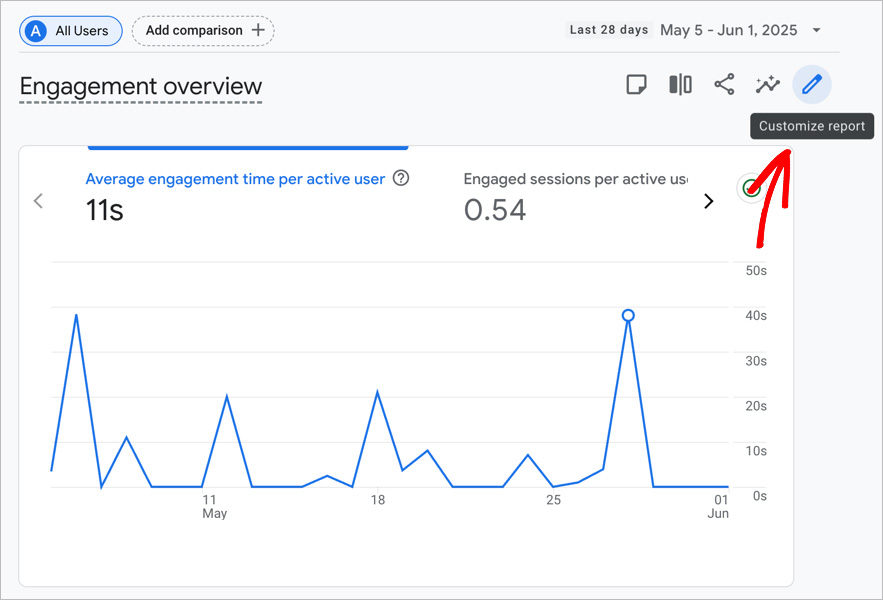
Task: Click the May 5 - Jun 1, 2025 date range
Action: [729, 30]
